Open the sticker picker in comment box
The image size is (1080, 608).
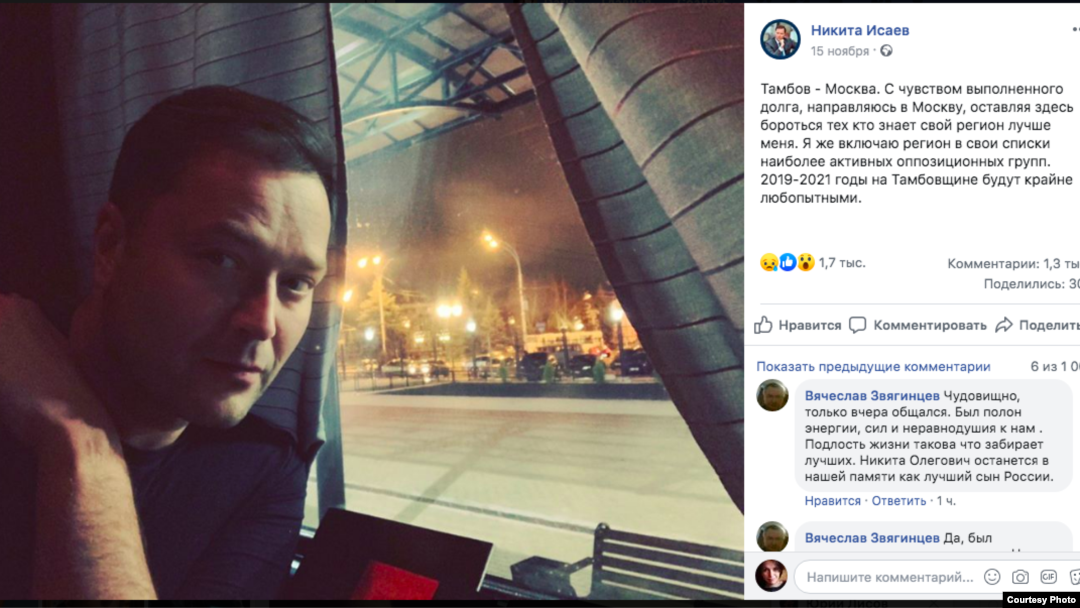click(x=1074, y=577)
